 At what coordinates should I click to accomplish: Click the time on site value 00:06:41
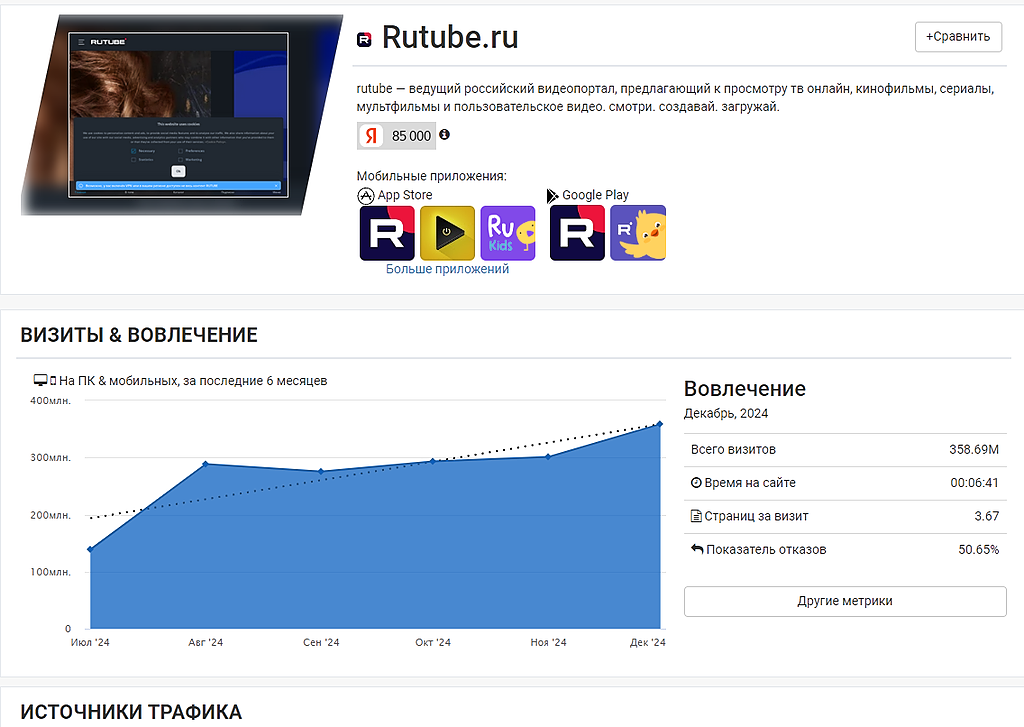click(x=974, y=483)
